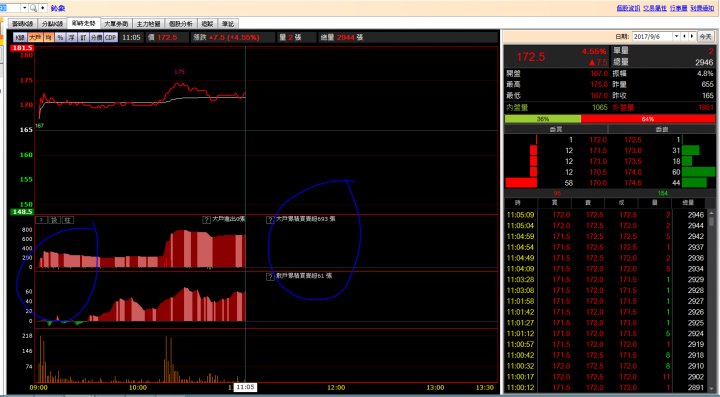
Task: Click the 148.5 lower limit price label
Action: pos(22,212)
